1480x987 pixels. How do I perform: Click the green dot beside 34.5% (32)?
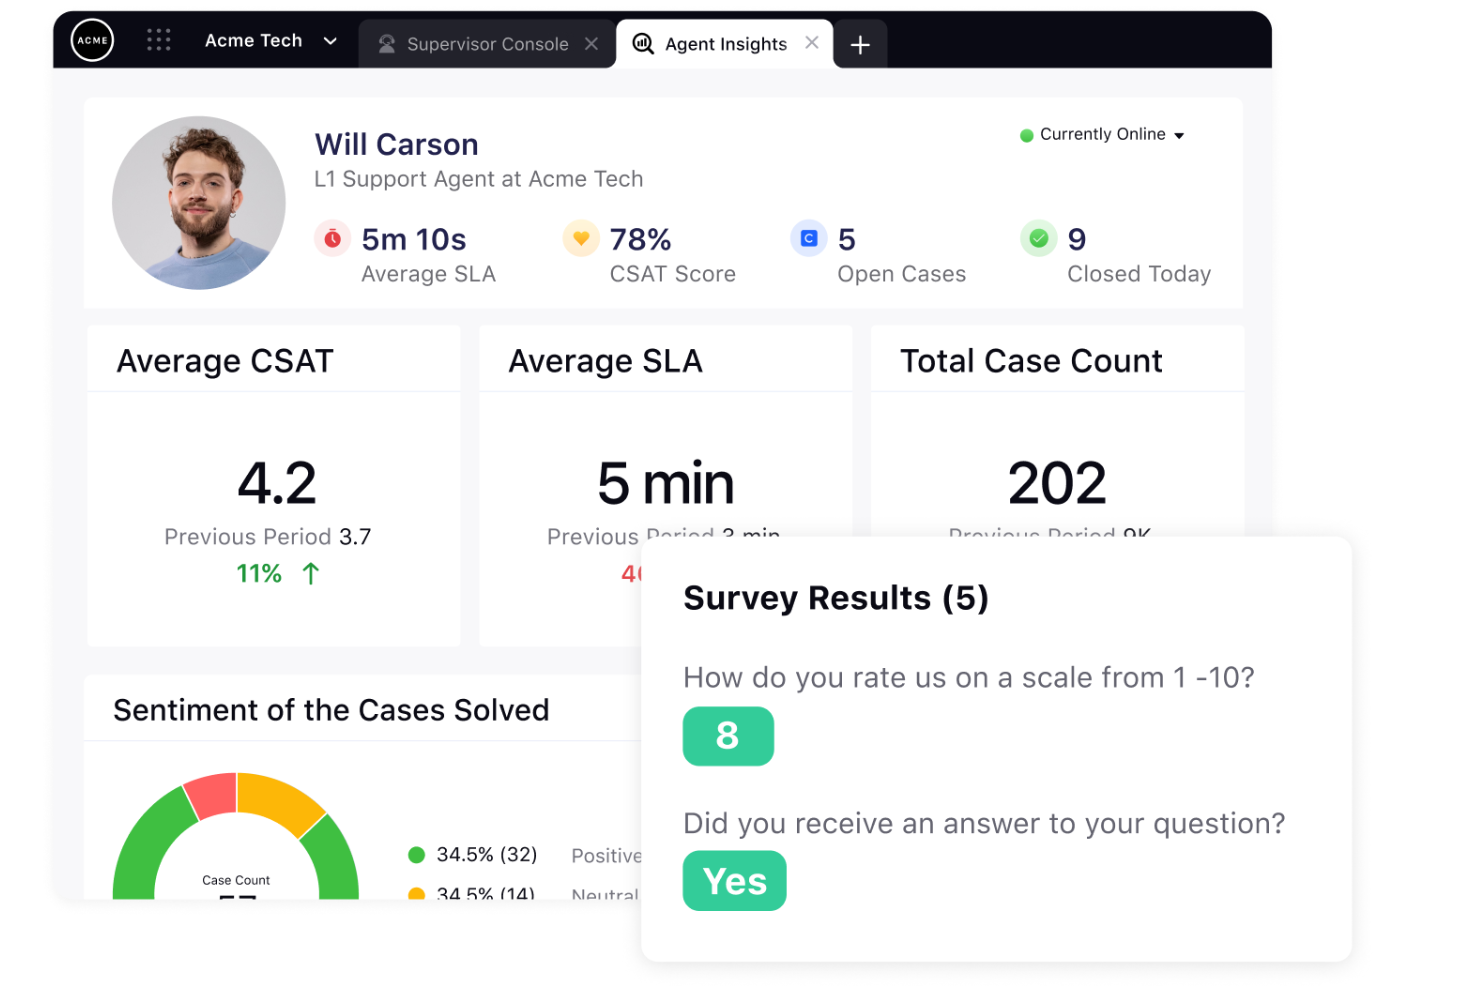pyautogui.click(x=417, y=855)
